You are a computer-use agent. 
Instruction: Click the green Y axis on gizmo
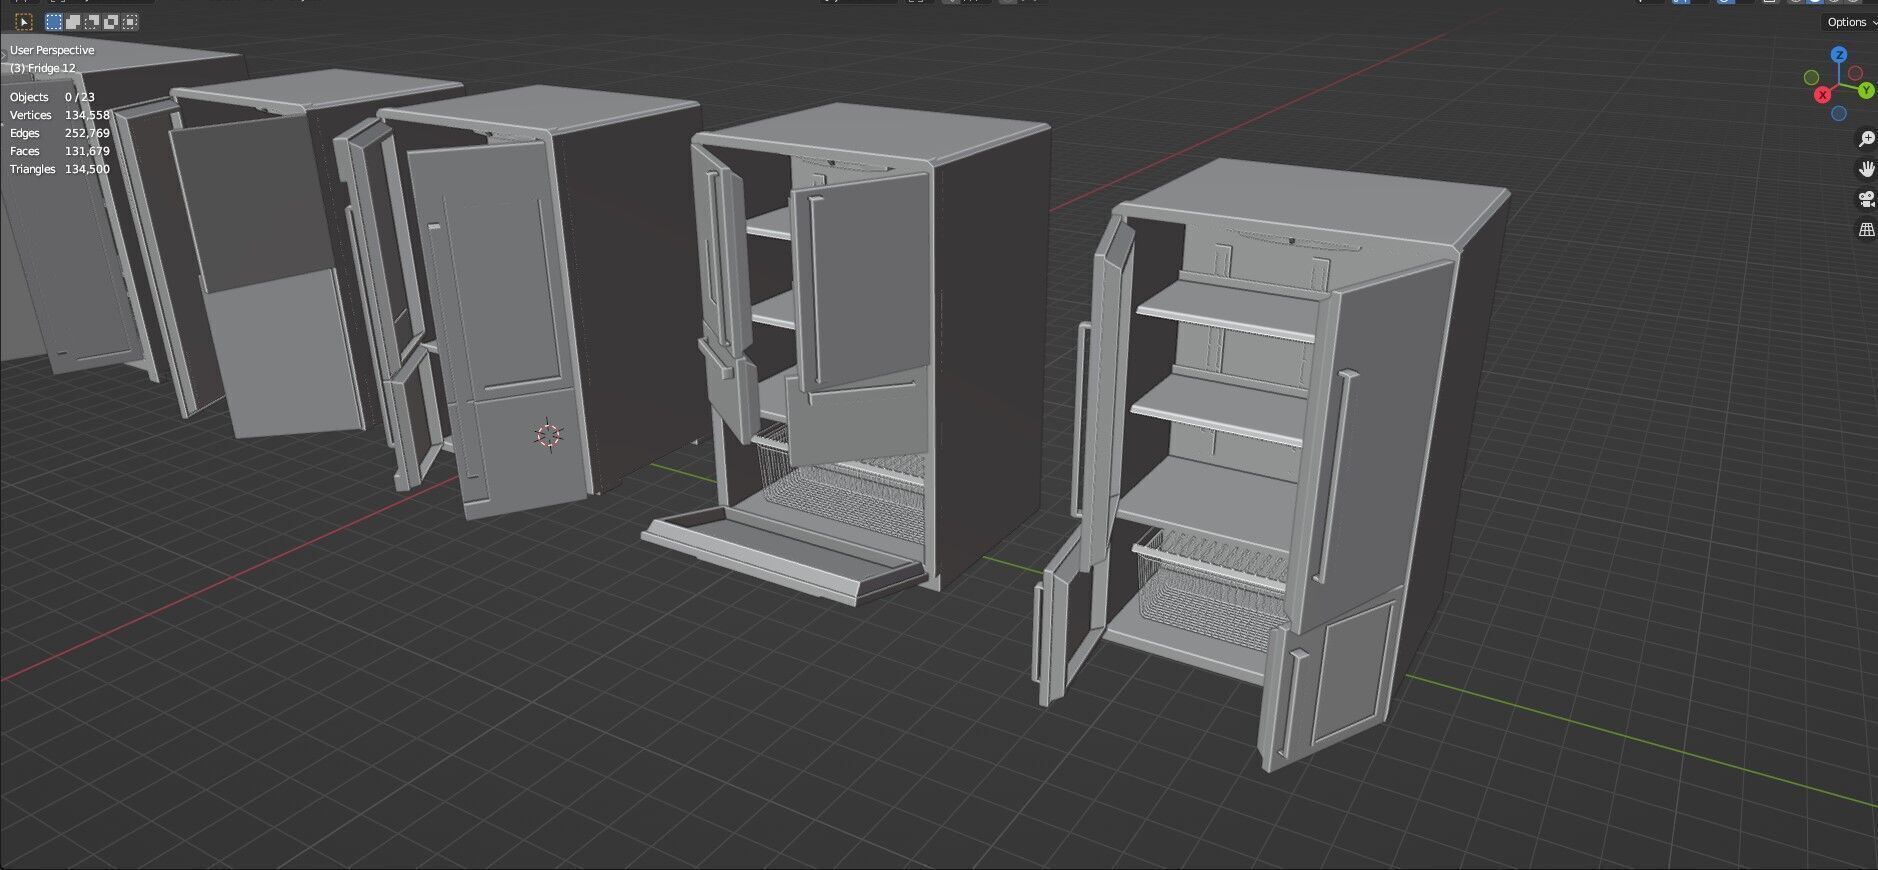1866,91
